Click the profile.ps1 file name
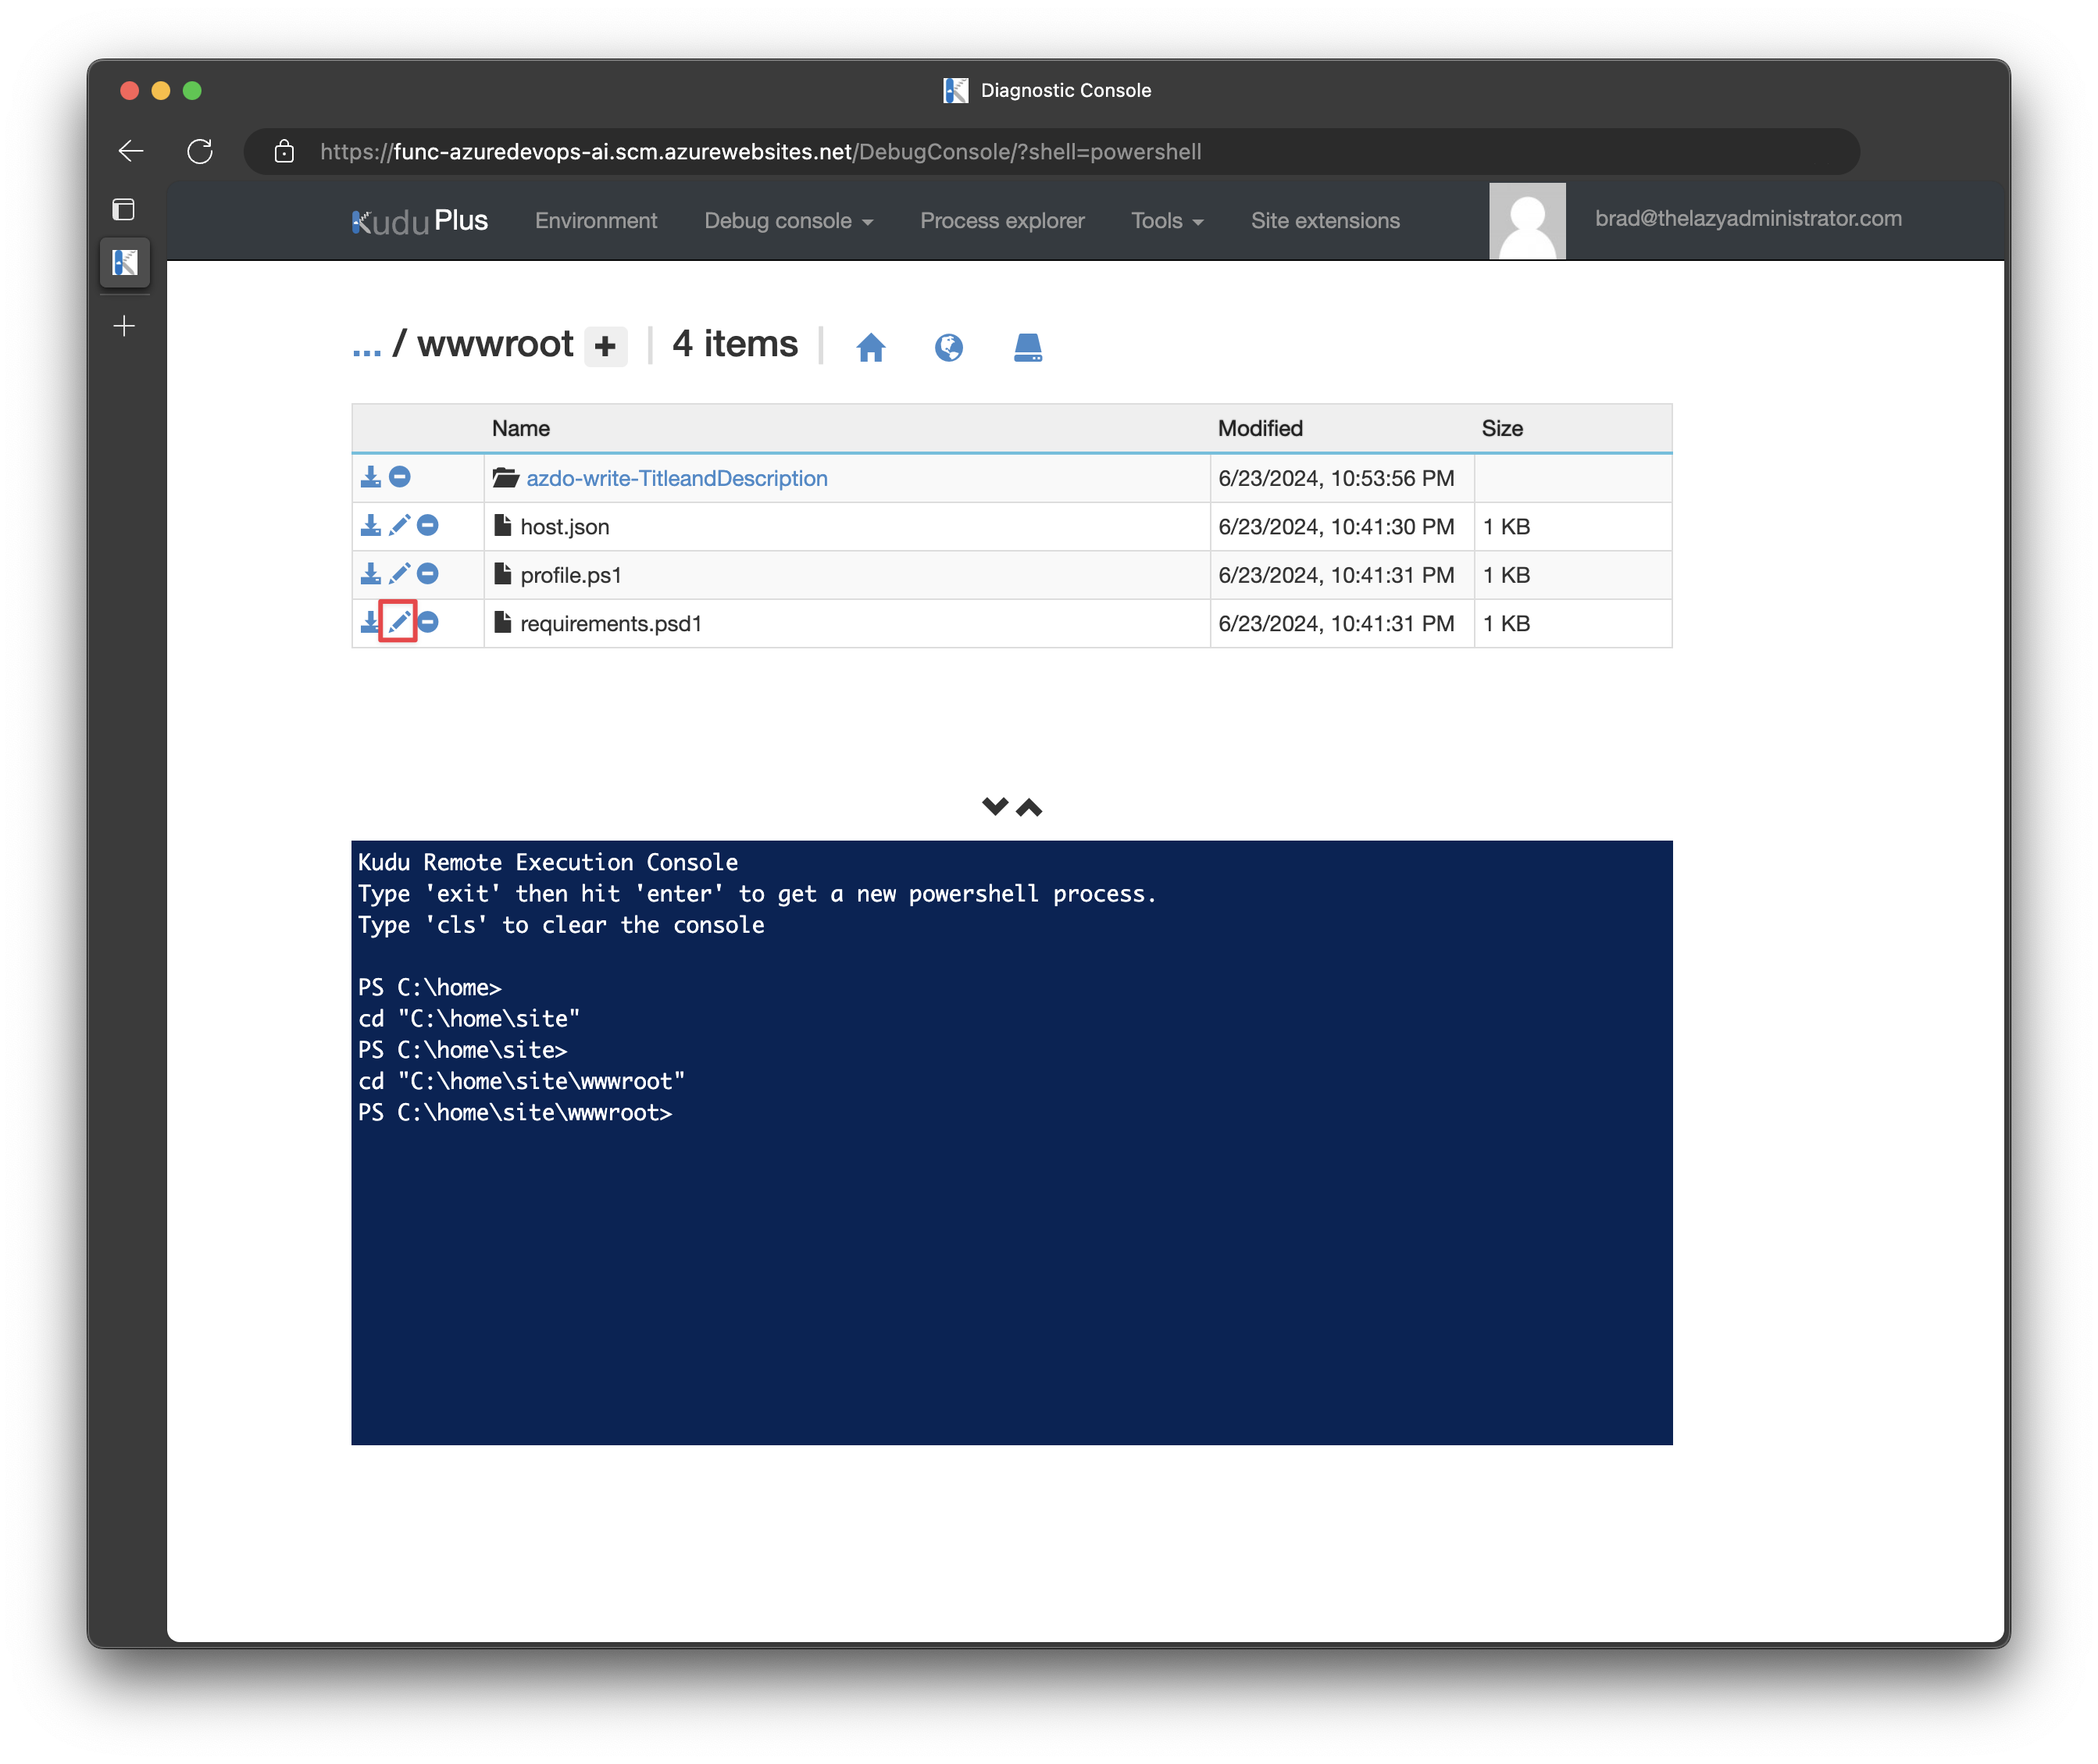This screenshot has width=2098, height=1764. (x=571, y=575)
